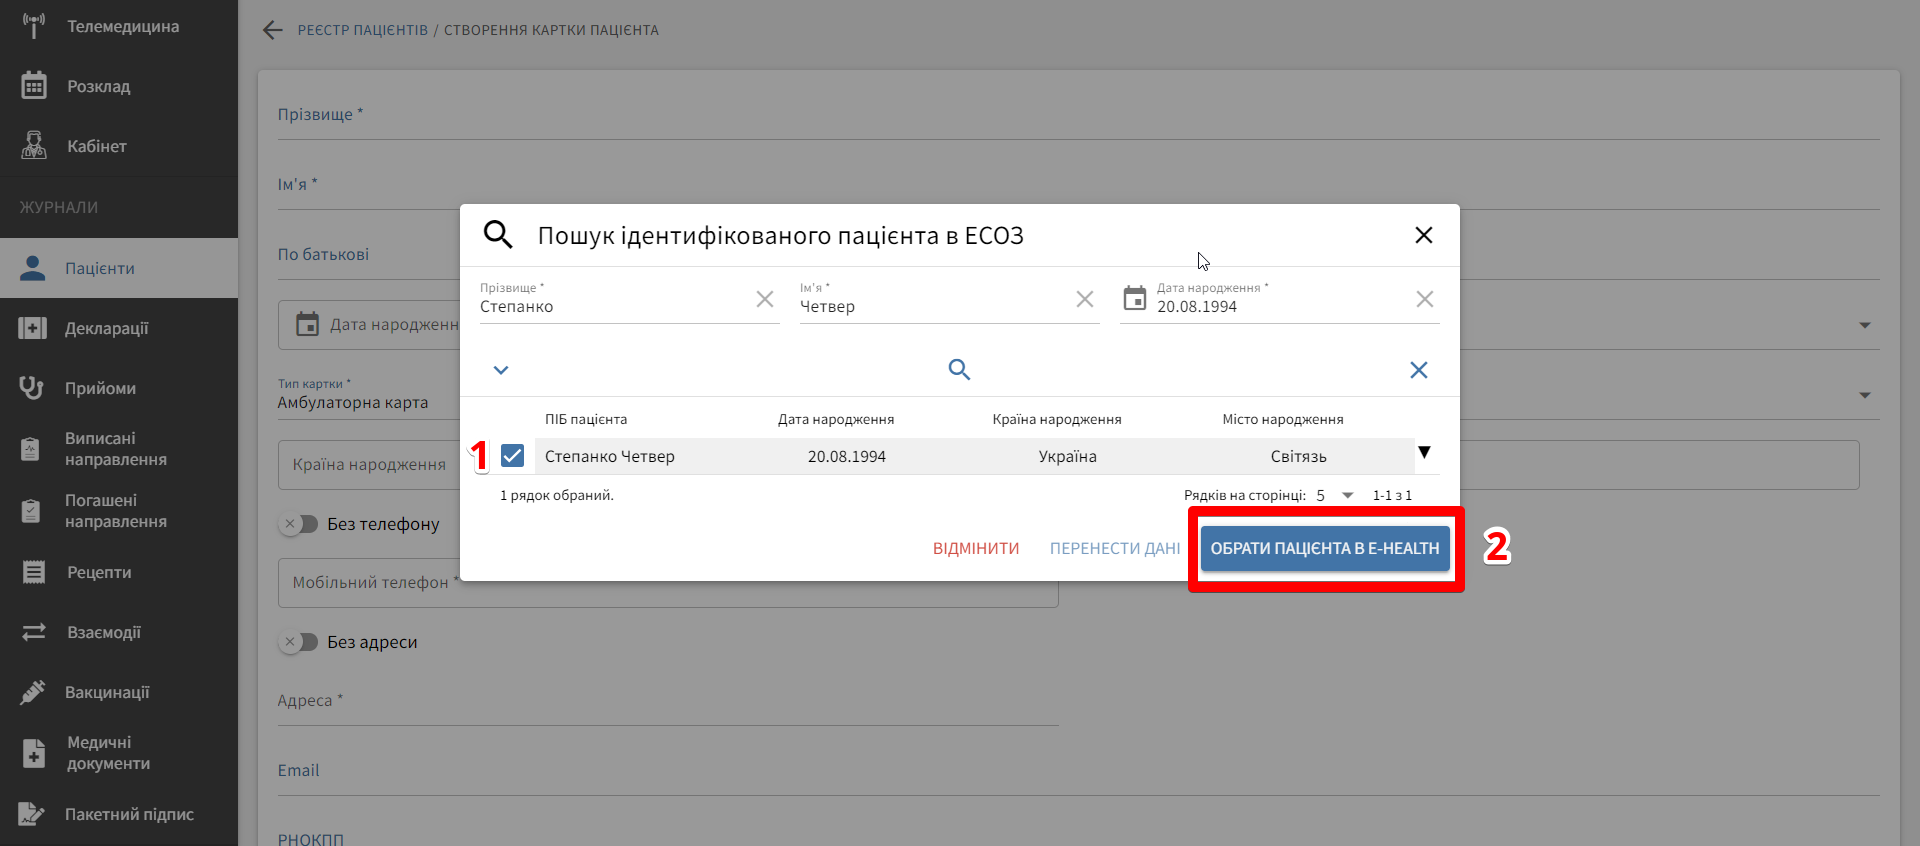1920x846 pixels.
Task: Enable the Без адреси switch
Action: pos(299,642)
